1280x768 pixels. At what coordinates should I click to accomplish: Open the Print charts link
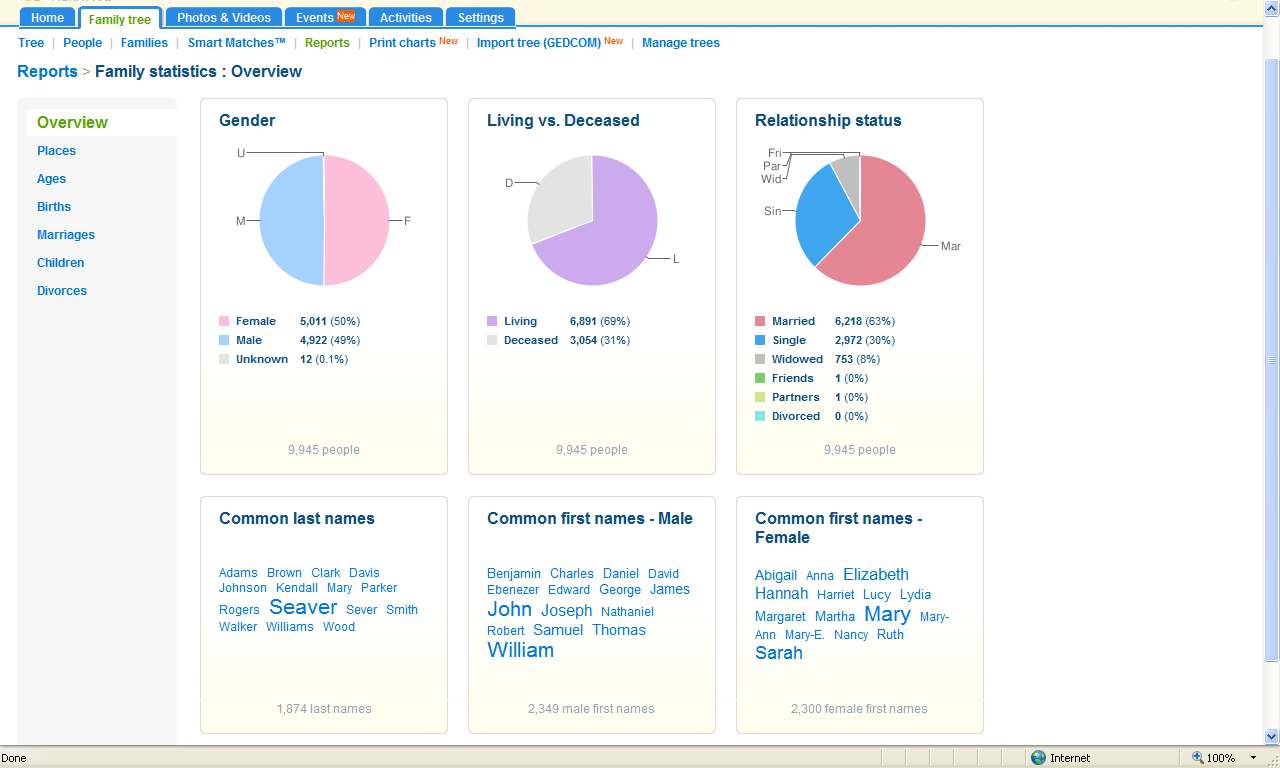(402, 43)
